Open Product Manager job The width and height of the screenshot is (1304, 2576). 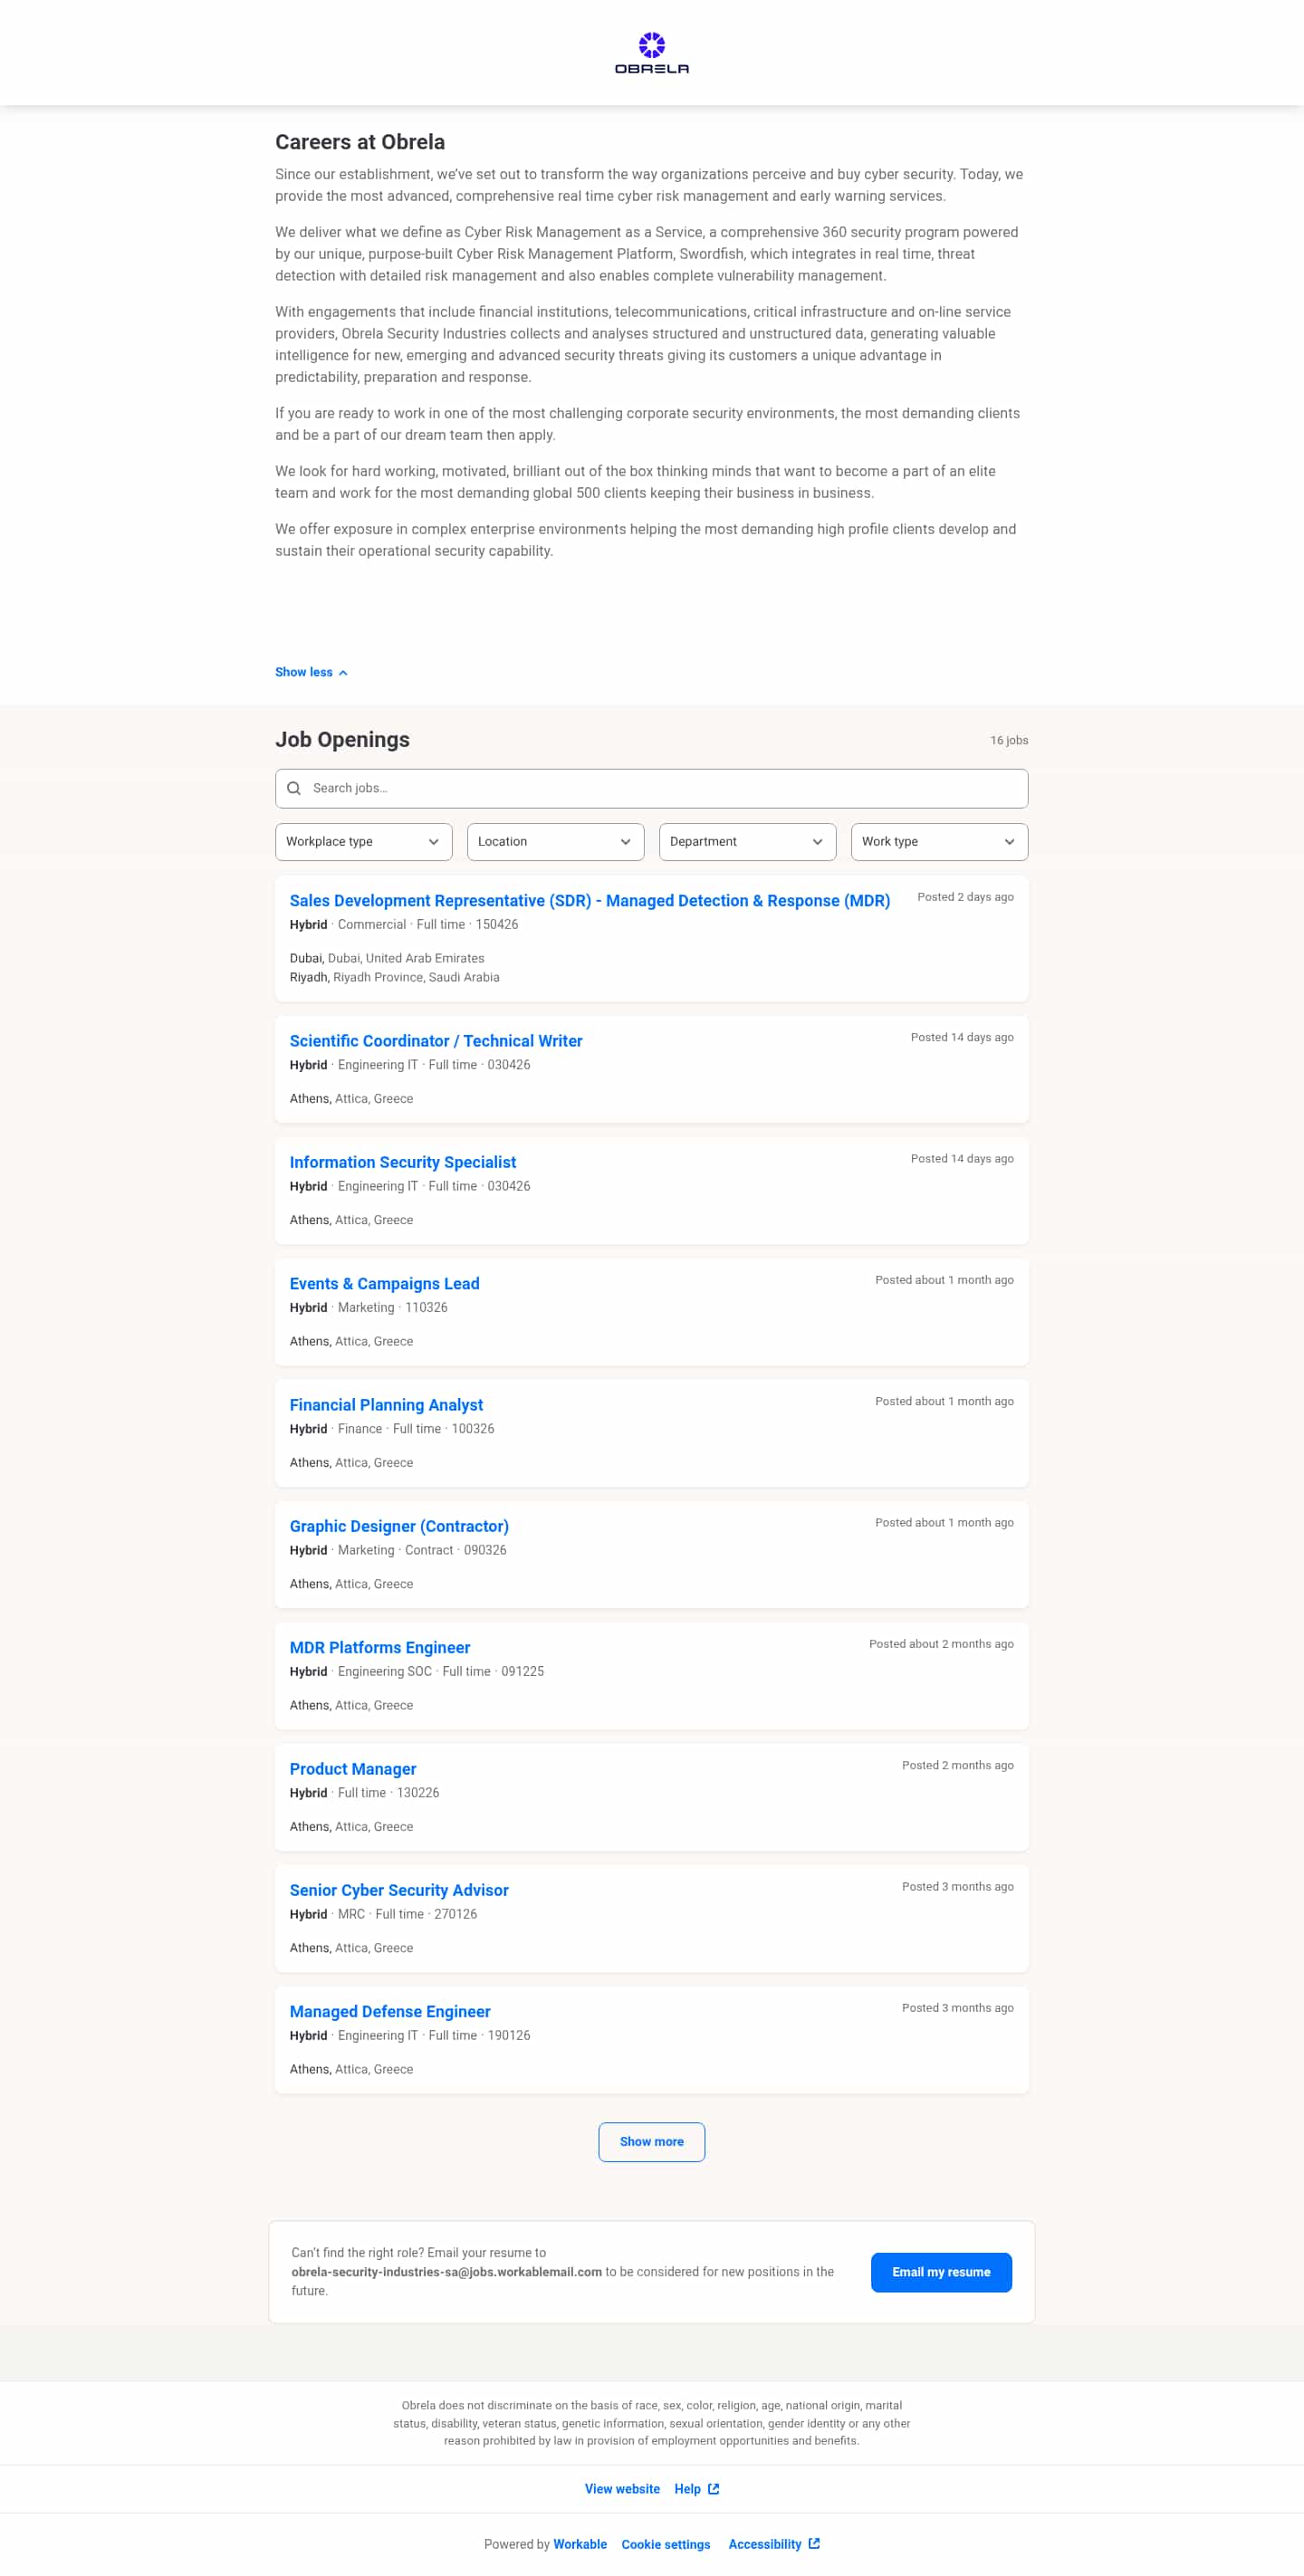pyautogui.click(x=352, y=1769)
